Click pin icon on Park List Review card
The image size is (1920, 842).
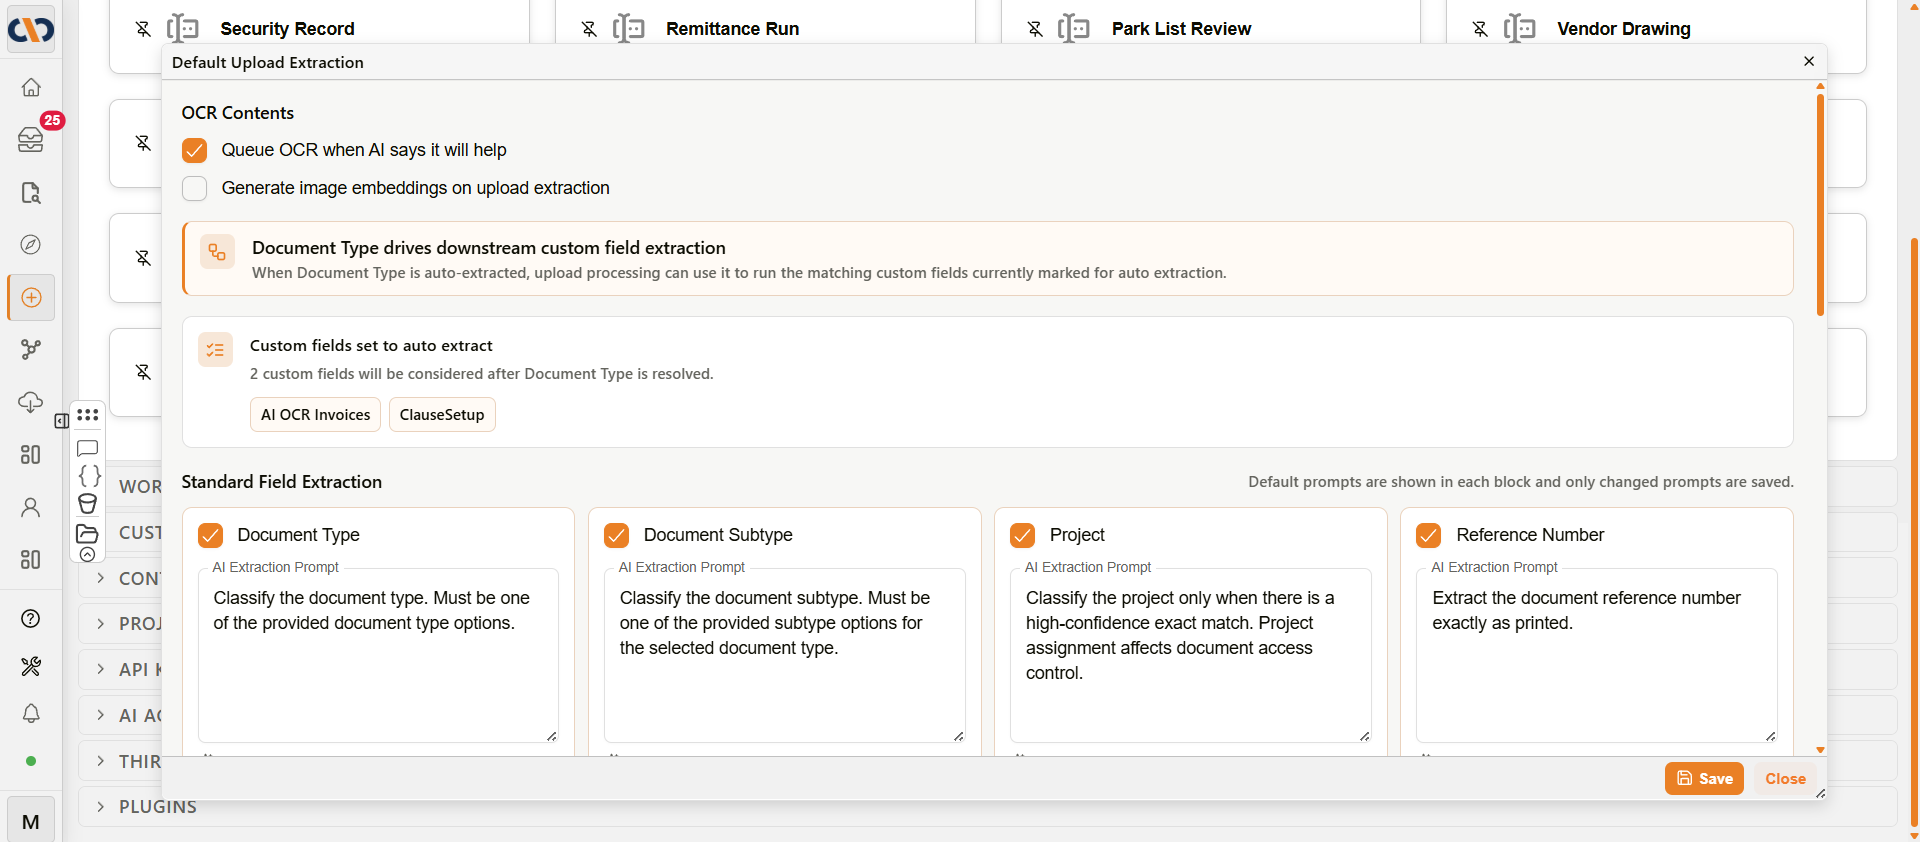click(1035, 29)
